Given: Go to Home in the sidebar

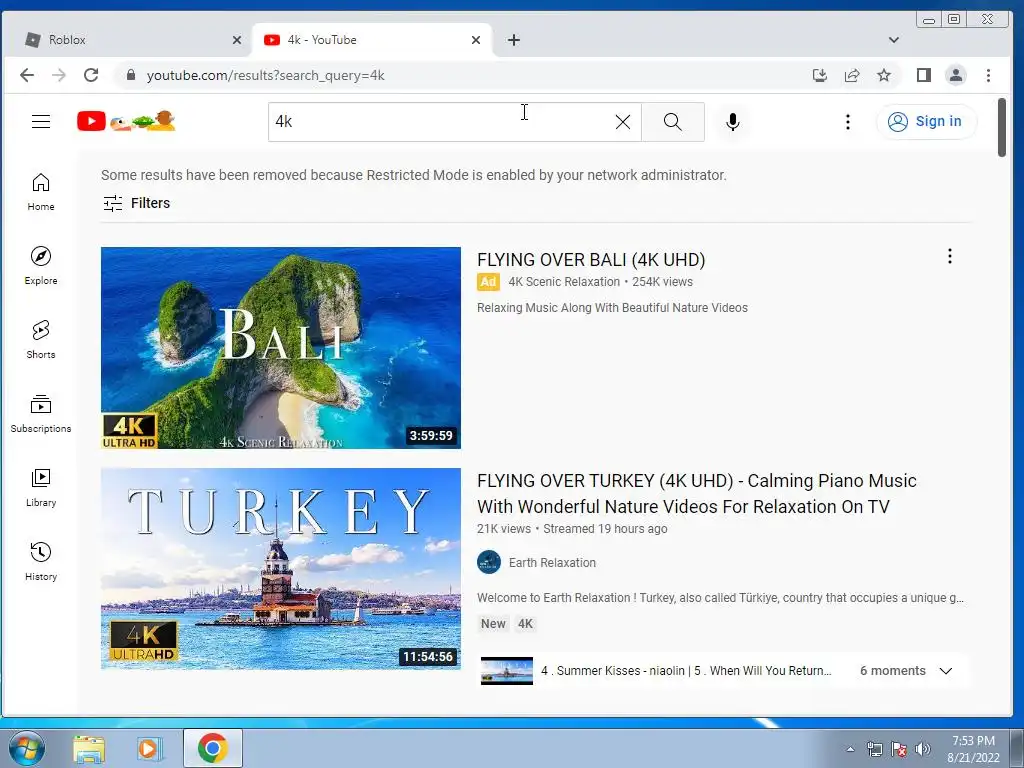Looking at the screenshot, I should 40,192.
